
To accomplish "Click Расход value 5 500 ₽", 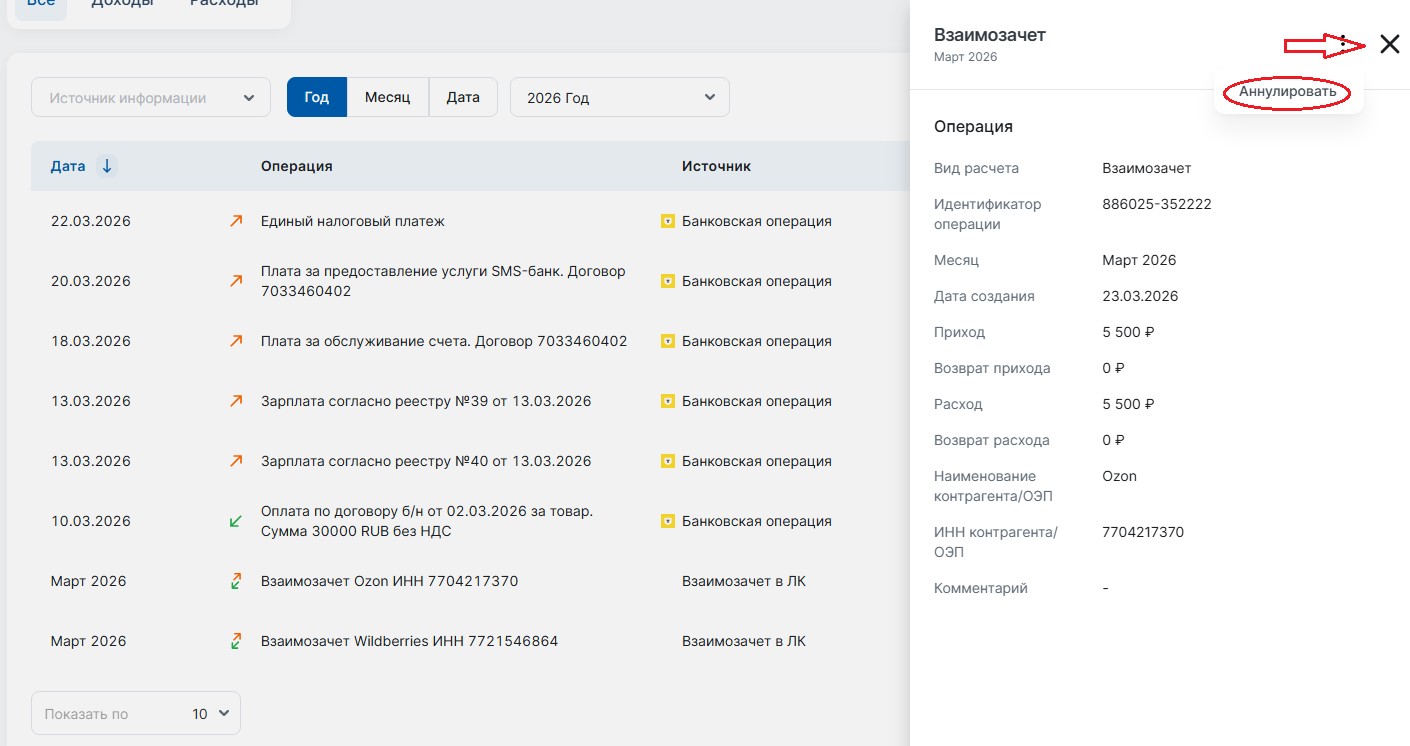I will (x=1129, y=404).
